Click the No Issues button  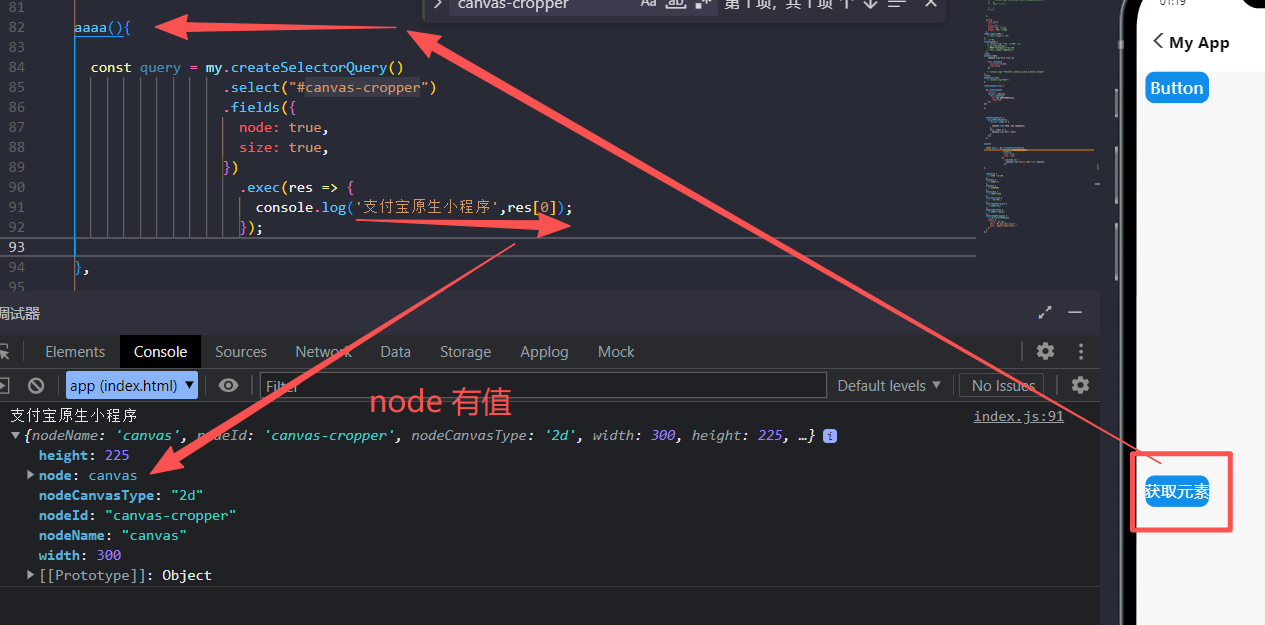click(x=1001, y=386)
